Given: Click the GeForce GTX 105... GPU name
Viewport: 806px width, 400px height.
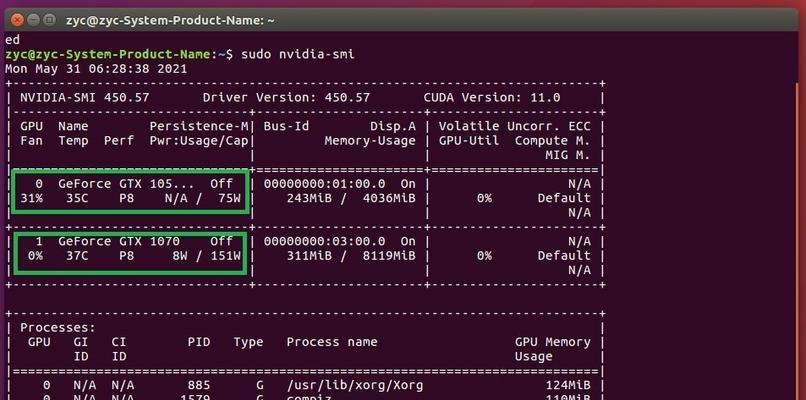Looking at the screenshot, I should click(x=127, y=184).
